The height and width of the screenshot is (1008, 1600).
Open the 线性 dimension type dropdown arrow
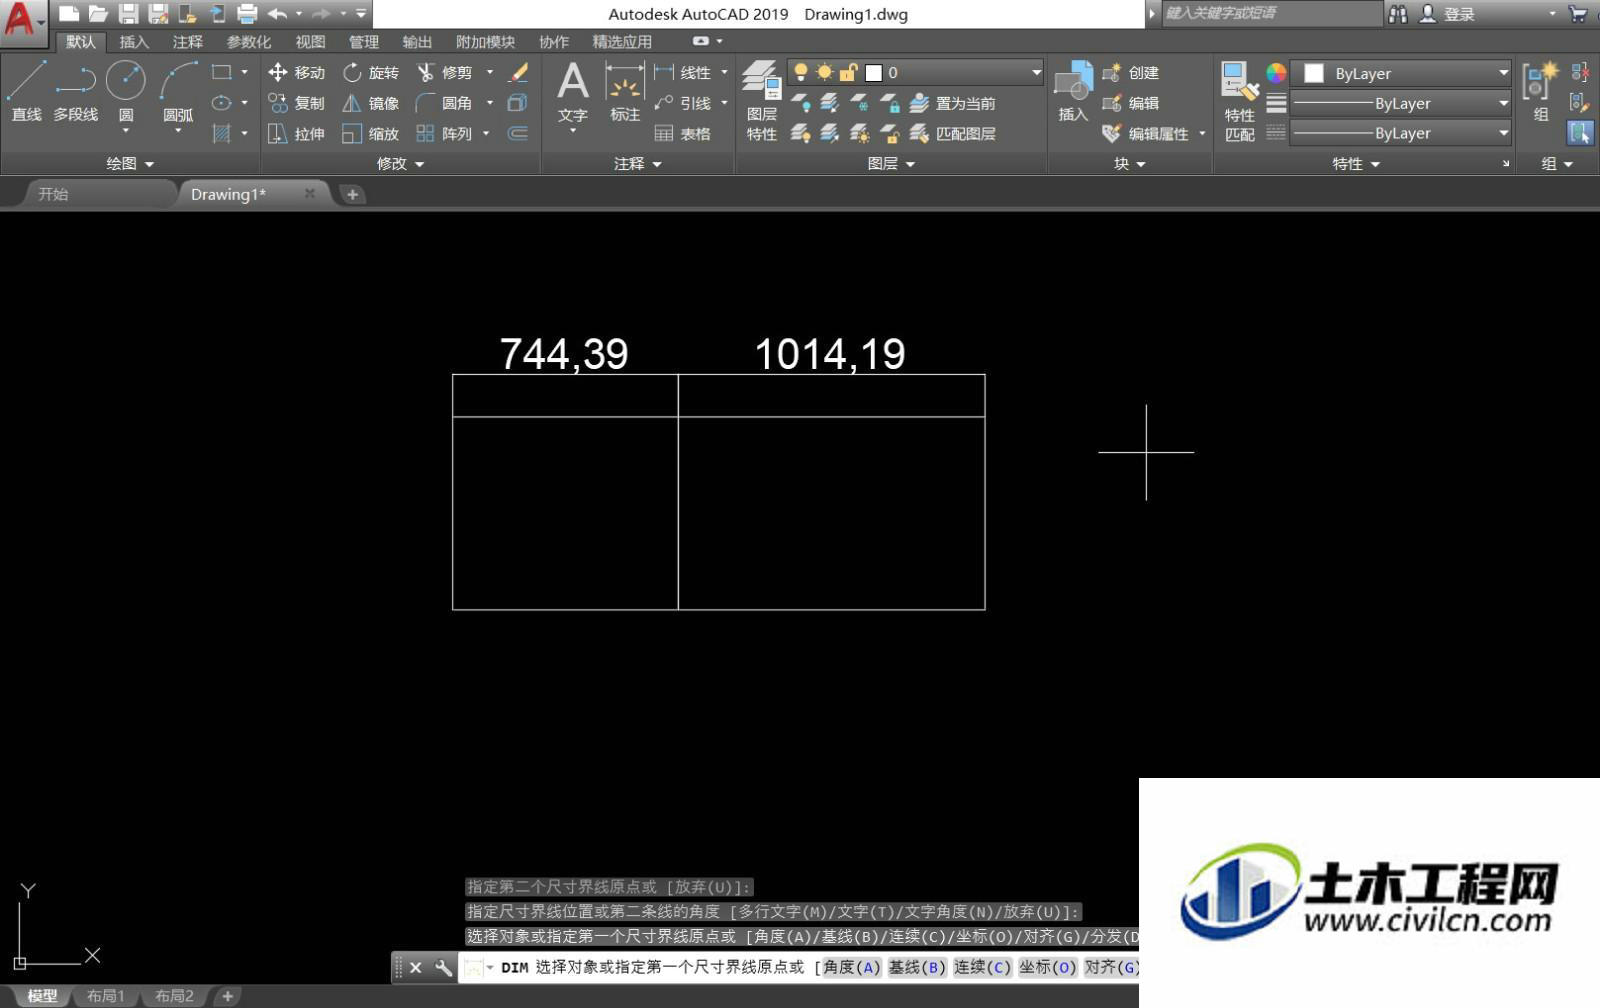click(724, 72)
